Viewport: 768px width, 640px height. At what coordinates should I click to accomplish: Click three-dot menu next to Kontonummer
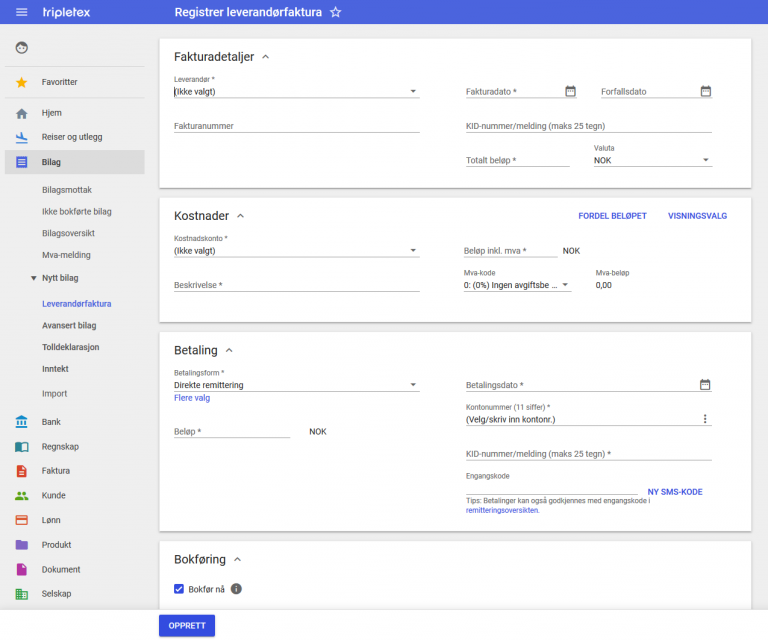(704, 419)
